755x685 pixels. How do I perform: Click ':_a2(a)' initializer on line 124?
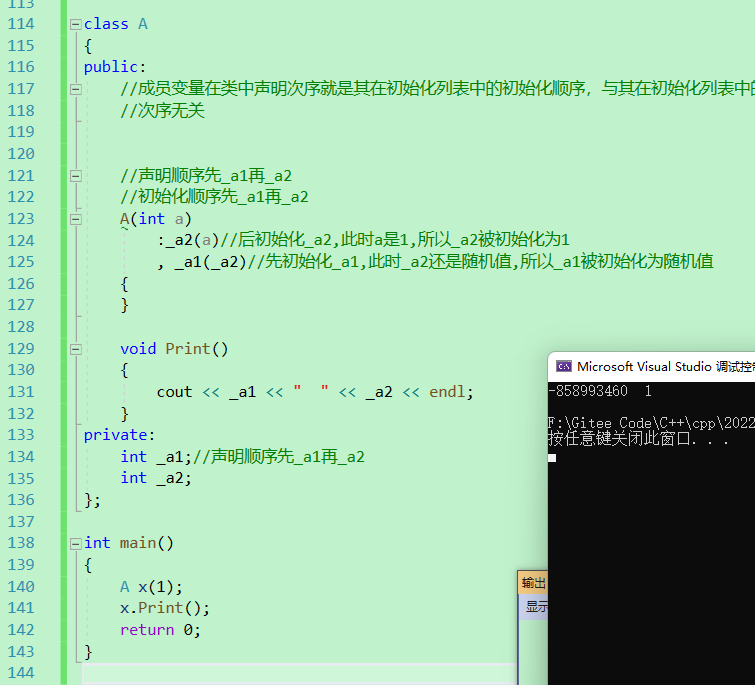coord(188,240)
